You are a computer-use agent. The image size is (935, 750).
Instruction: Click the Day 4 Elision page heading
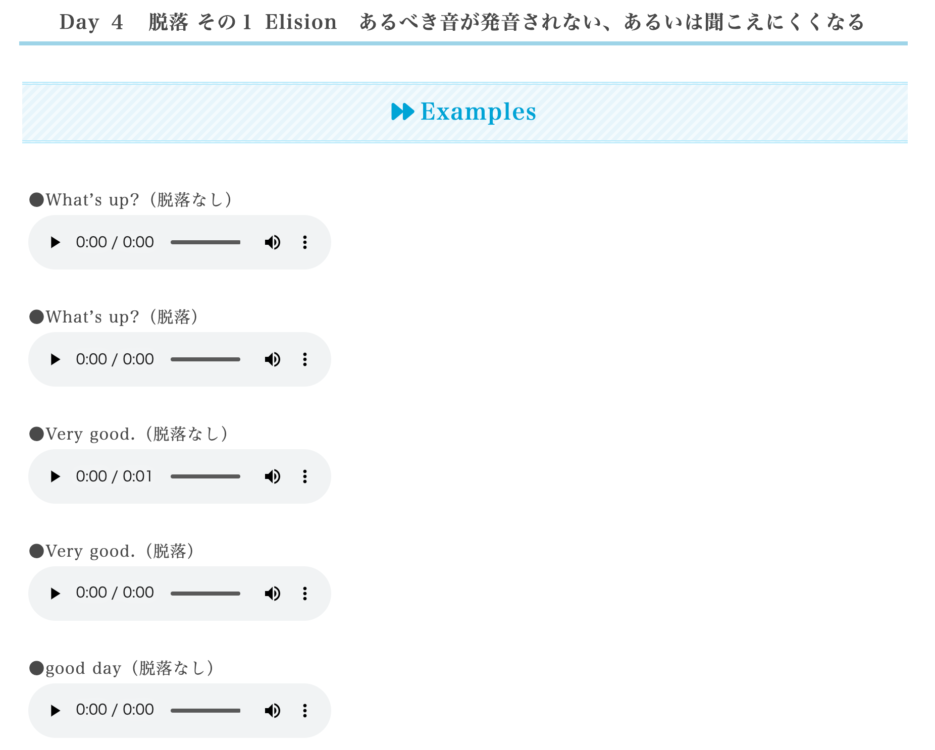tap(462, 22)
